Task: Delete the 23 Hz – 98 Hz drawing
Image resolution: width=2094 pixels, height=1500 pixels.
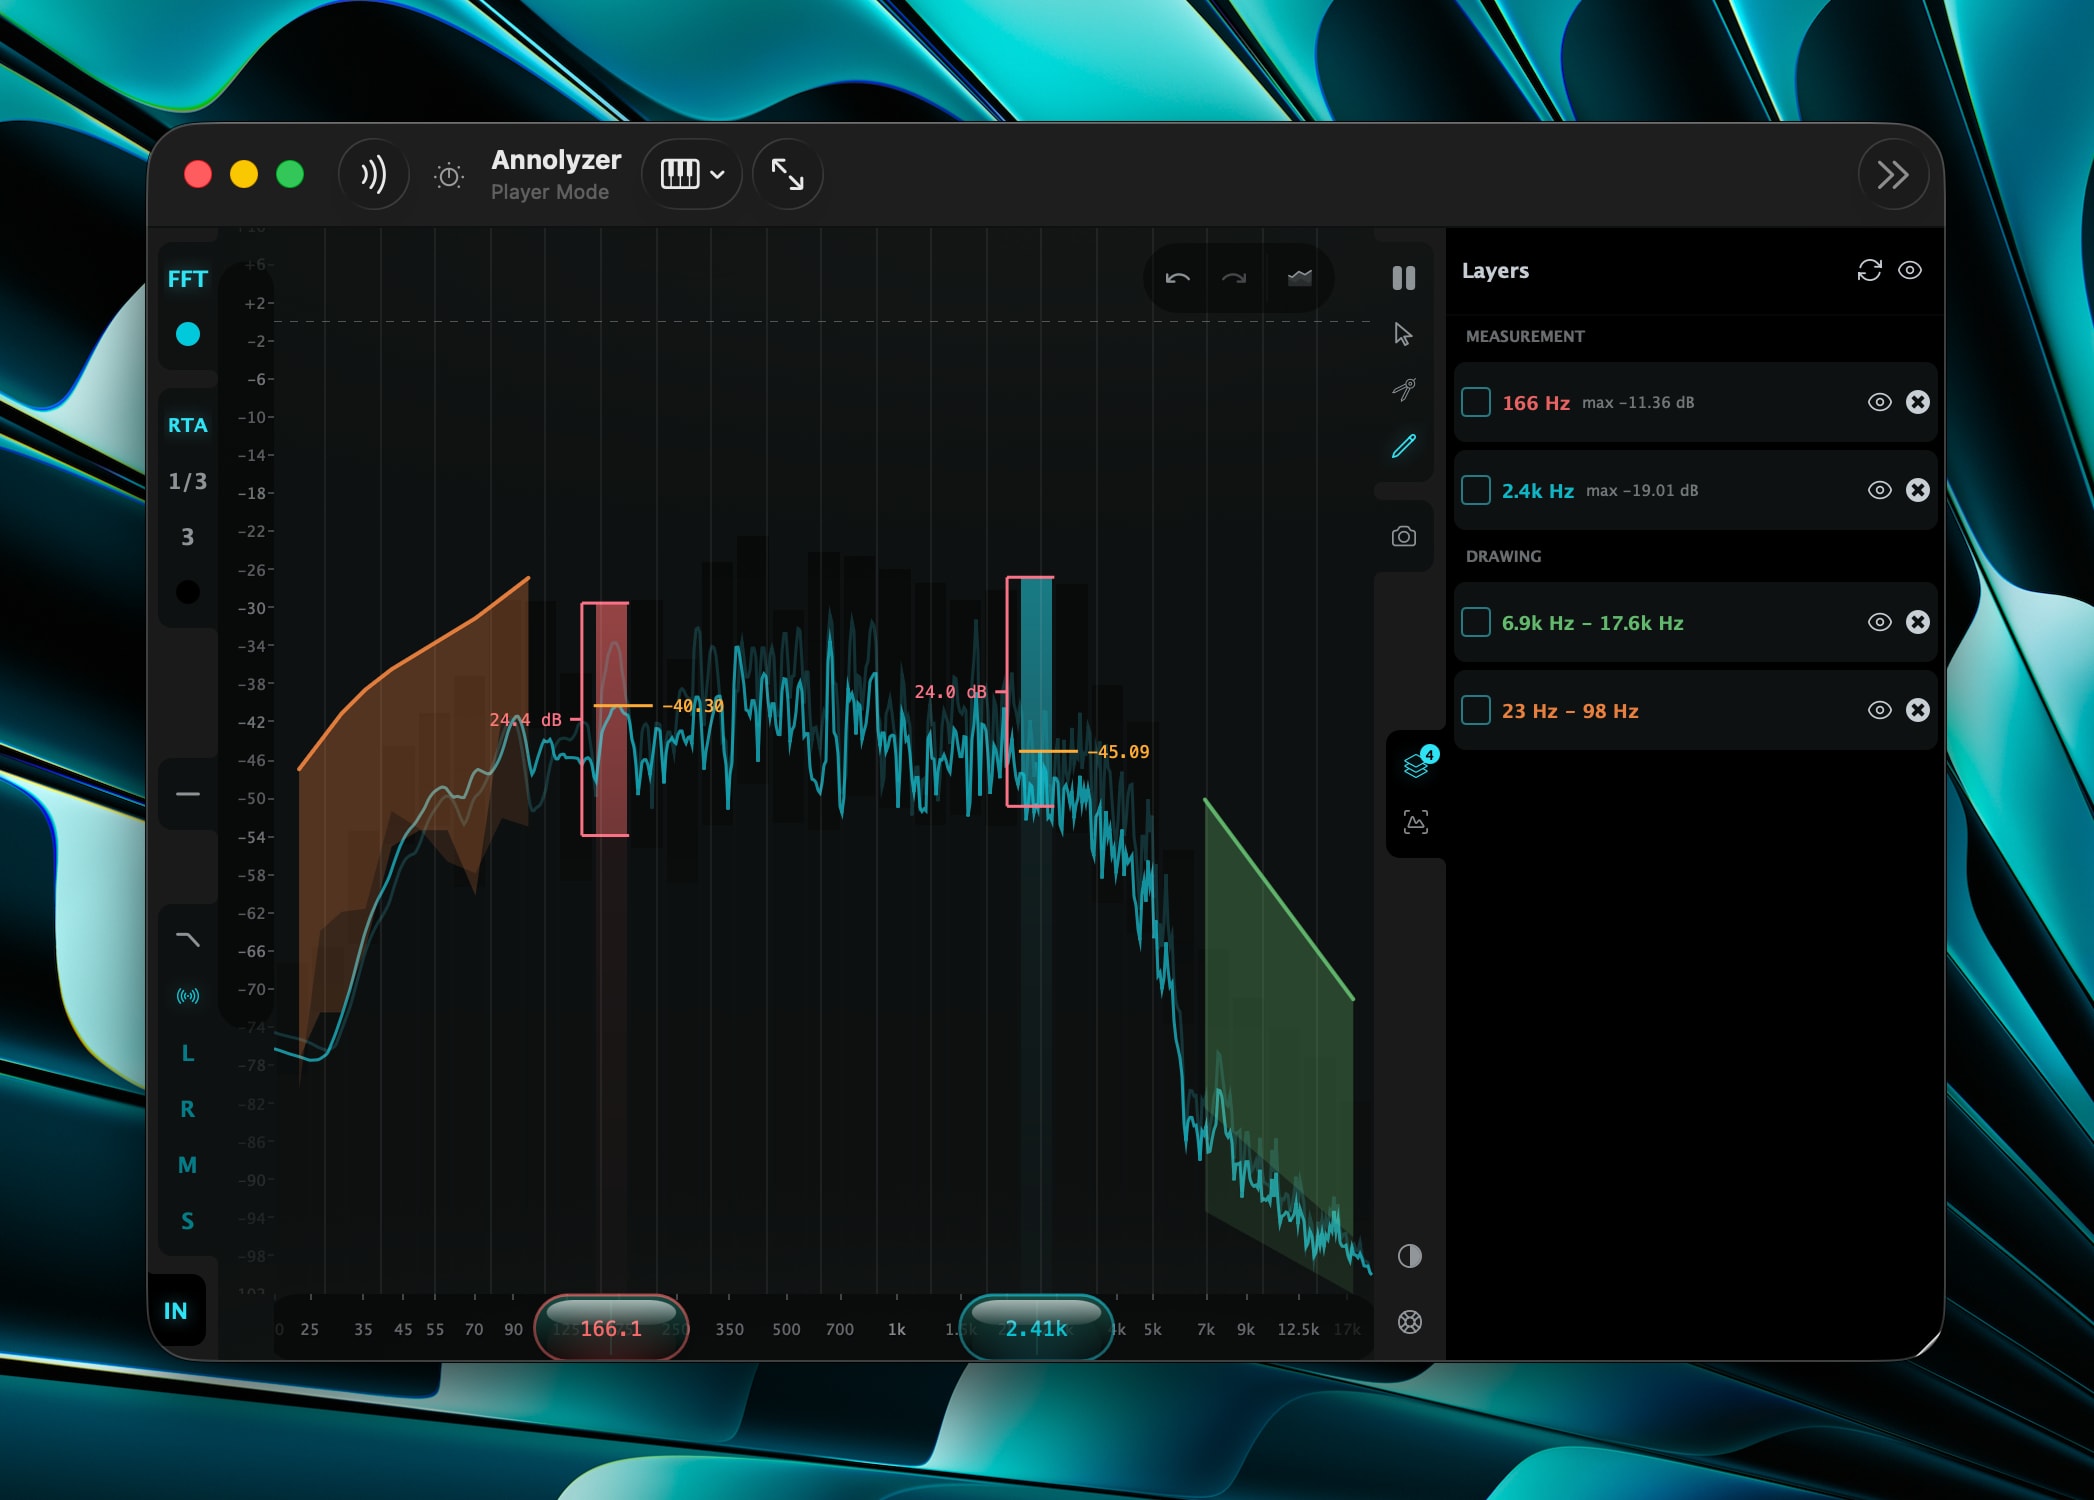Action: click(1918, 710)
